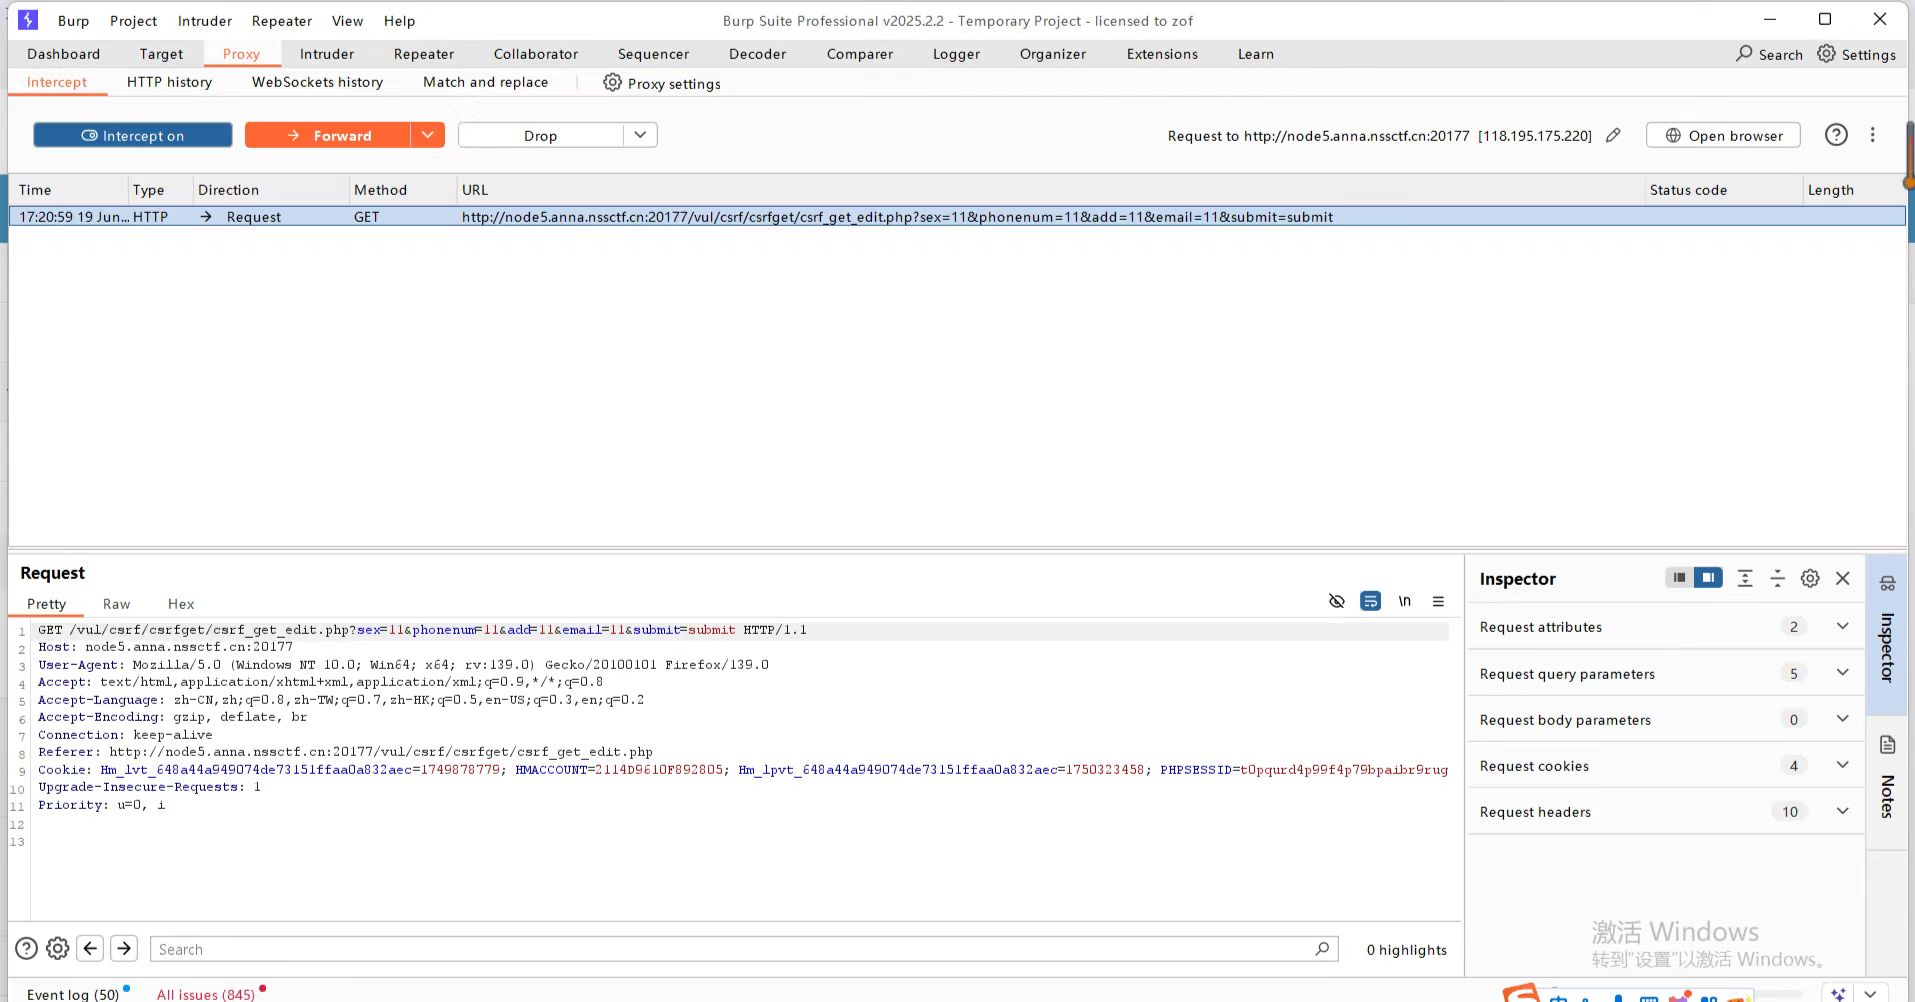Open Inspector settings gear
1915x1002 pixels.
(x=1810, y=578)
